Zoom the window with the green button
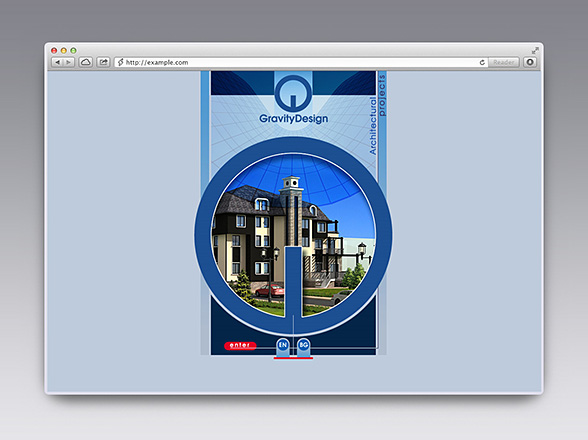Screen dimensions: 588x440 74,50
